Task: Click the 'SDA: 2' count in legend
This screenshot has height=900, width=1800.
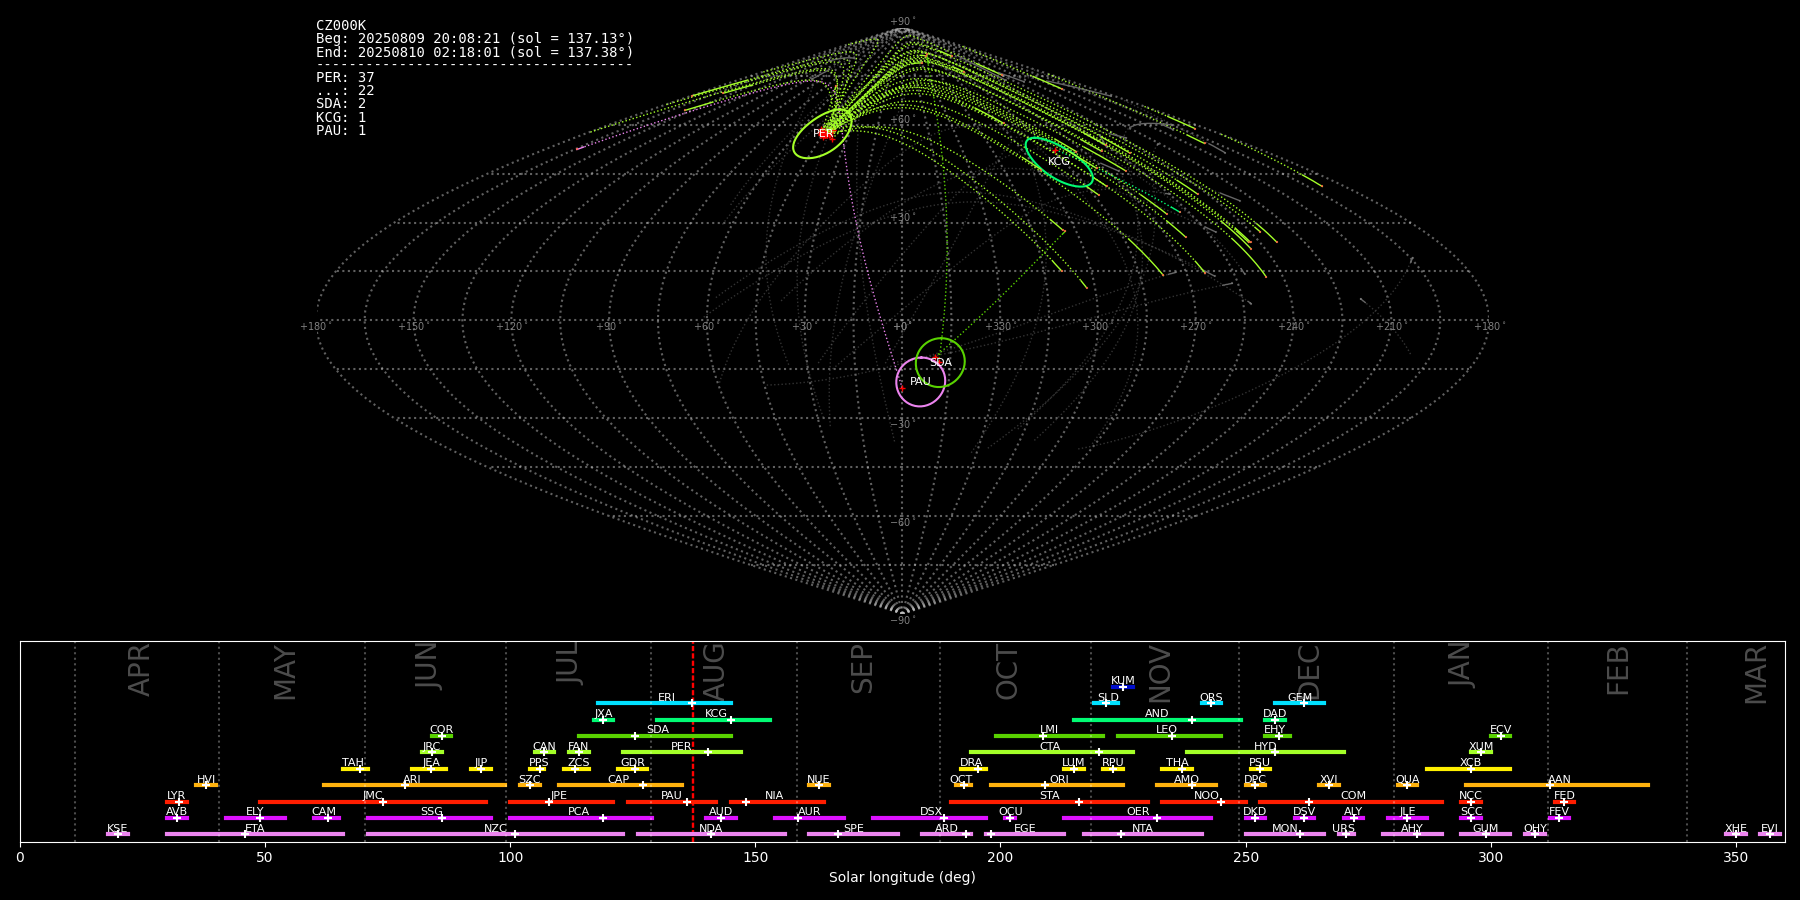Action: [341, 104]
